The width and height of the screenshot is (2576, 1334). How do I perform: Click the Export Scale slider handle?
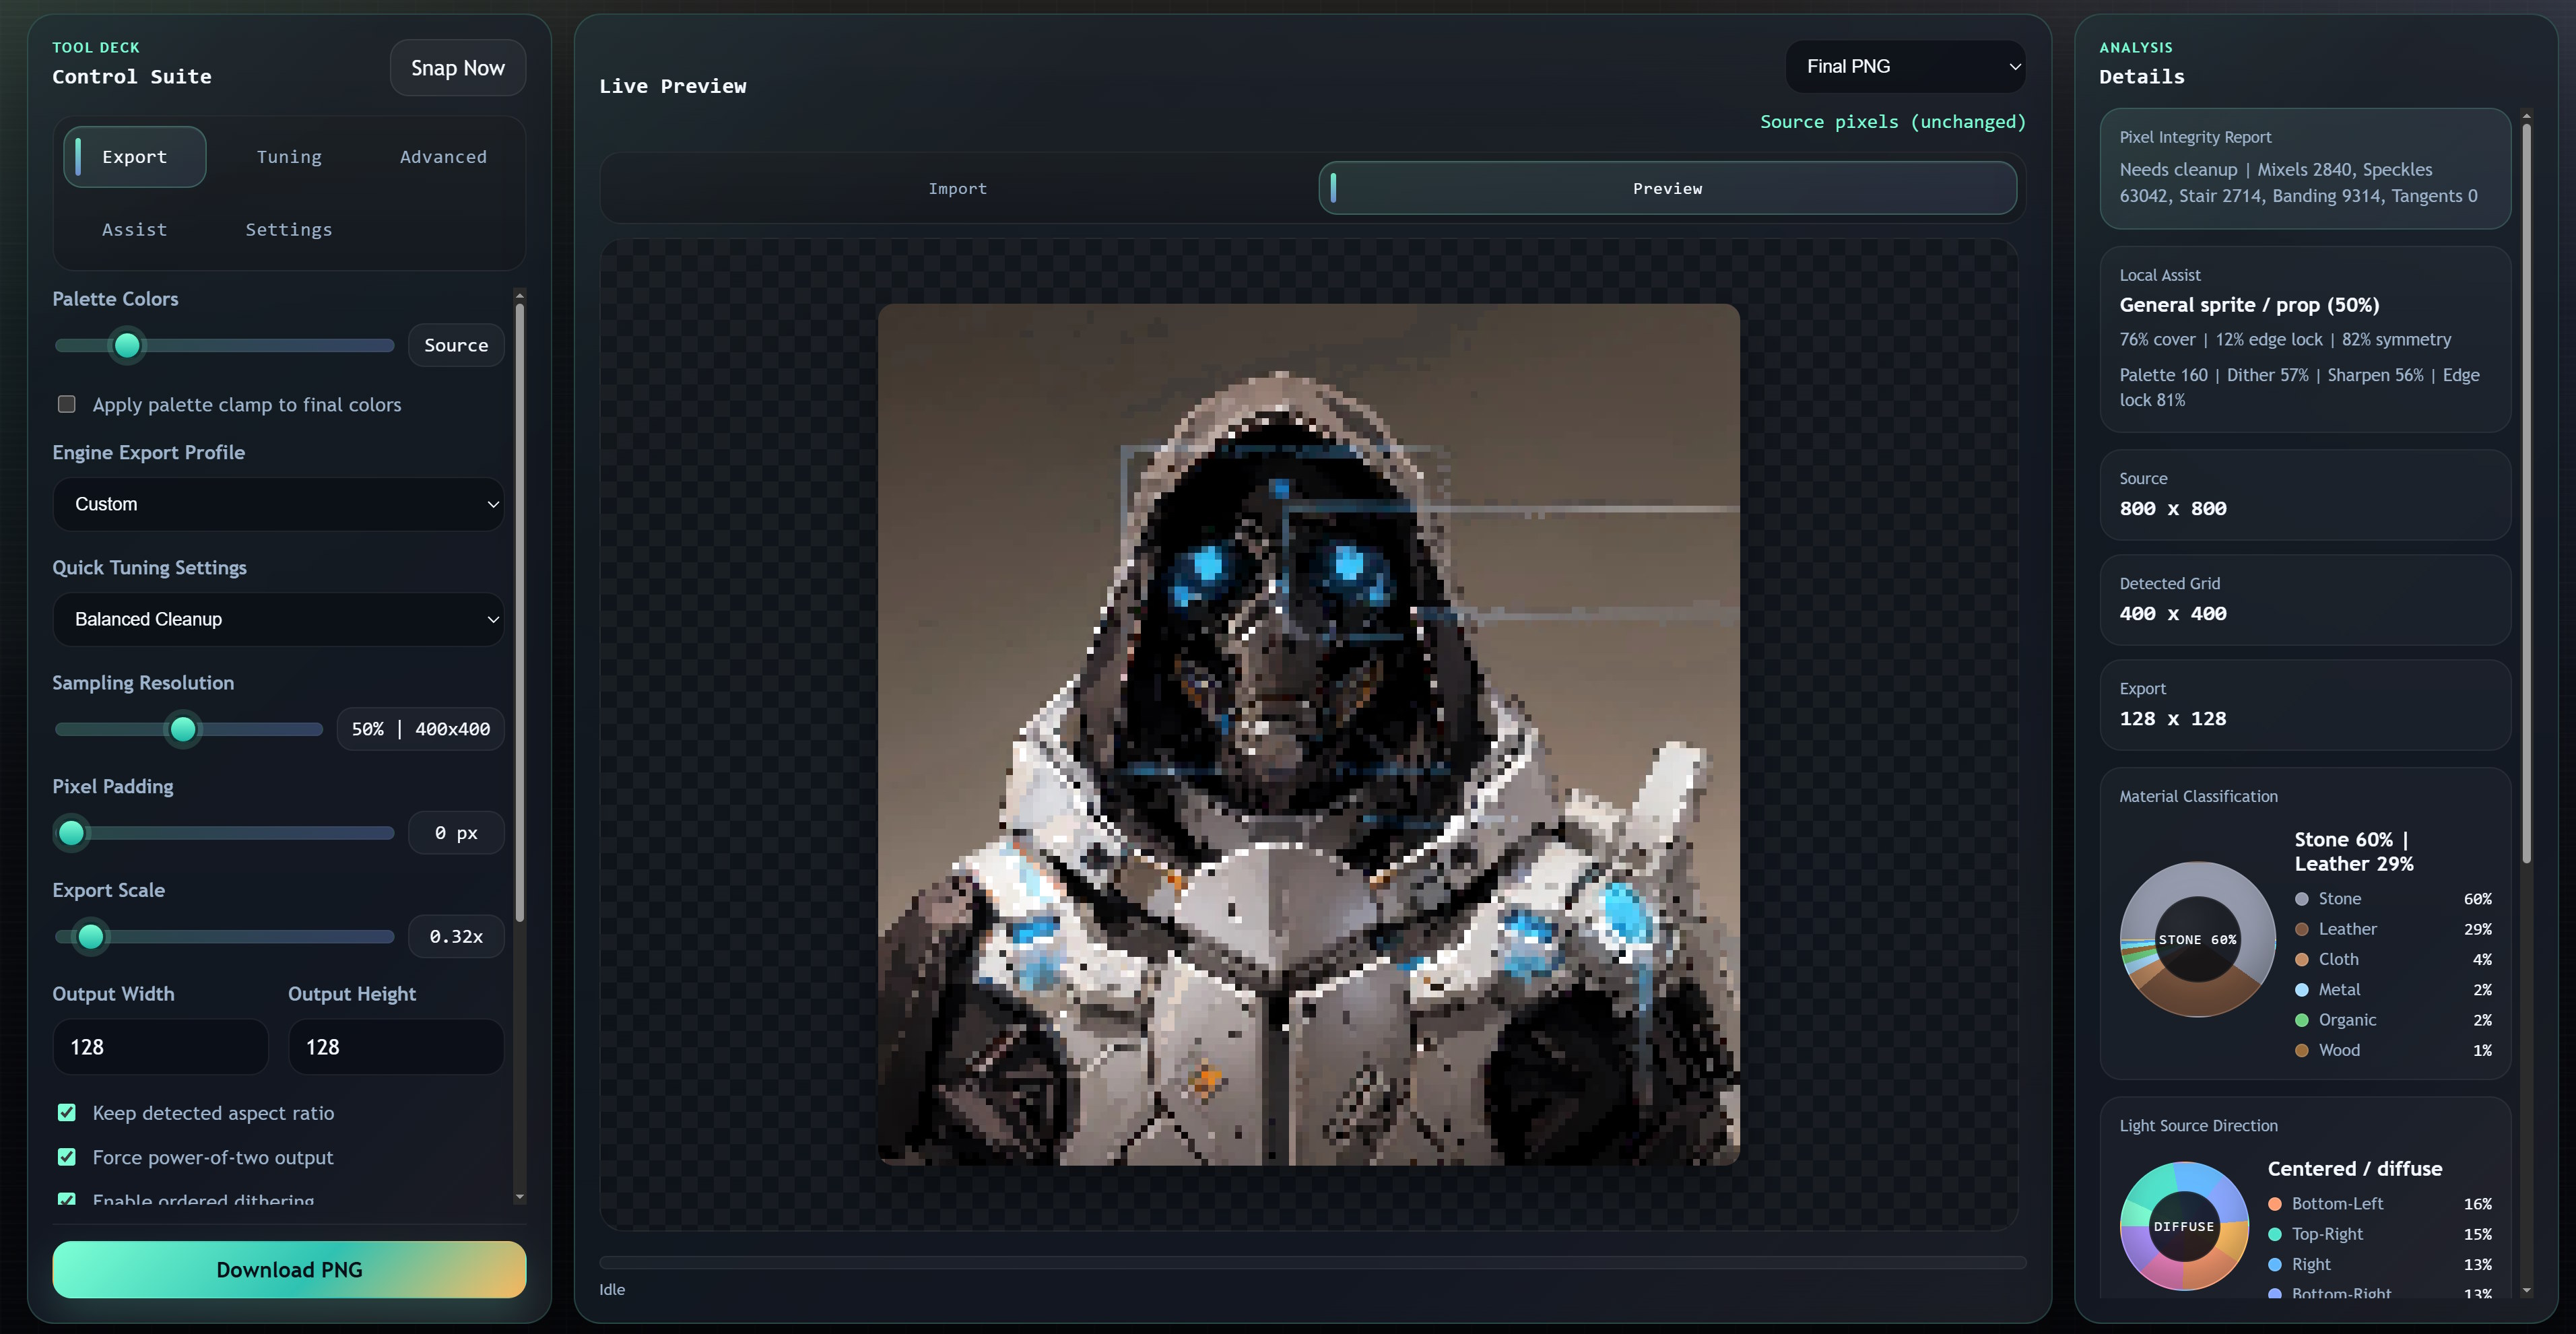click(x=91, y=937)
